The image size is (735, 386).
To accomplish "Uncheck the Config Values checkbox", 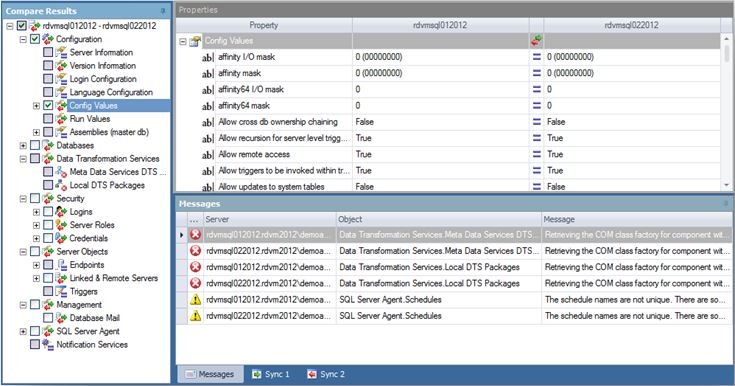I will 48,105.
